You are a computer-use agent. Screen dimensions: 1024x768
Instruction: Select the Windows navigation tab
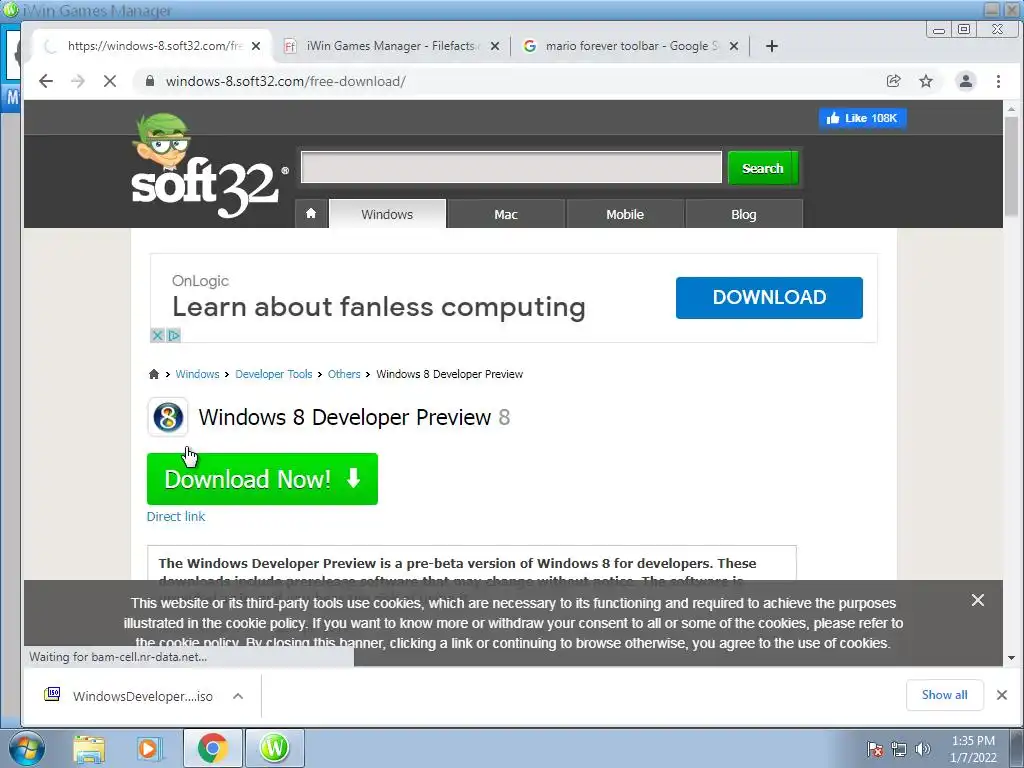pyautogui.click(x=387, y=214)
